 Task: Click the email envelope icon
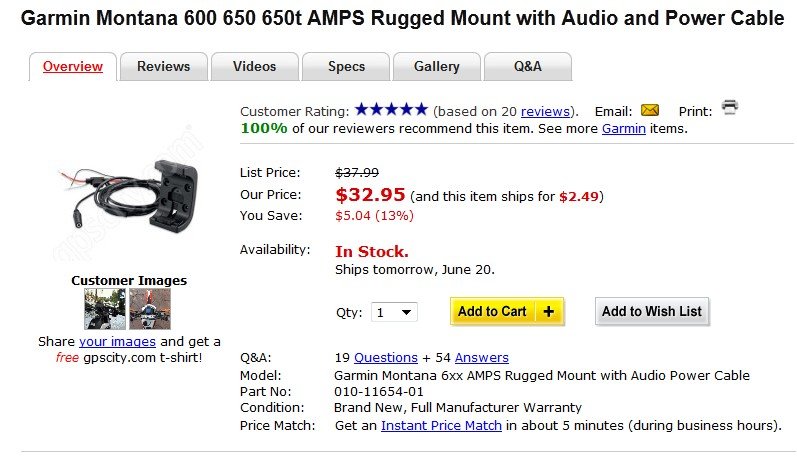(650, 110)
